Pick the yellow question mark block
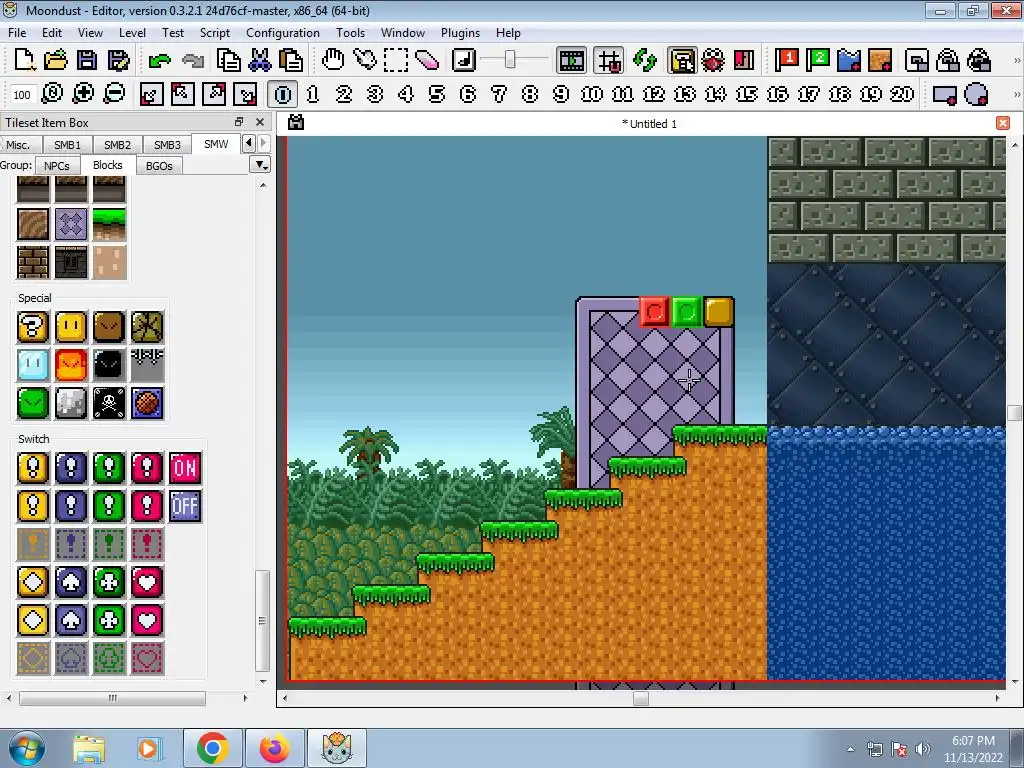 coord(33,327)
